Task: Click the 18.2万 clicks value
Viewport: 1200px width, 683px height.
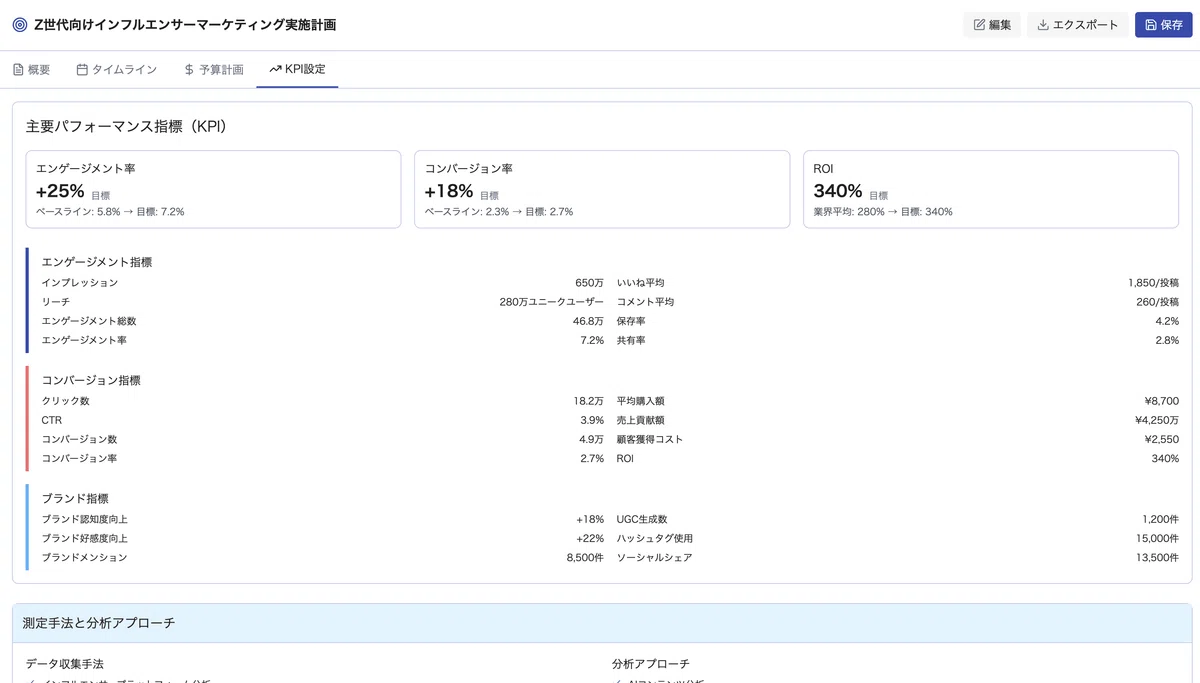Action: click(x=589, y=401)
